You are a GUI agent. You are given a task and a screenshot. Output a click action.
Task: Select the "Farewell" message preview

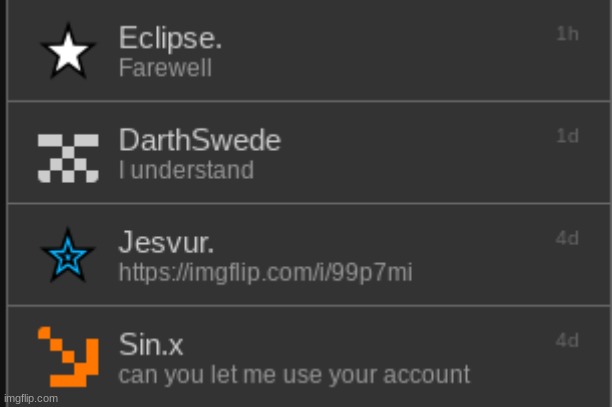(165, 69)
